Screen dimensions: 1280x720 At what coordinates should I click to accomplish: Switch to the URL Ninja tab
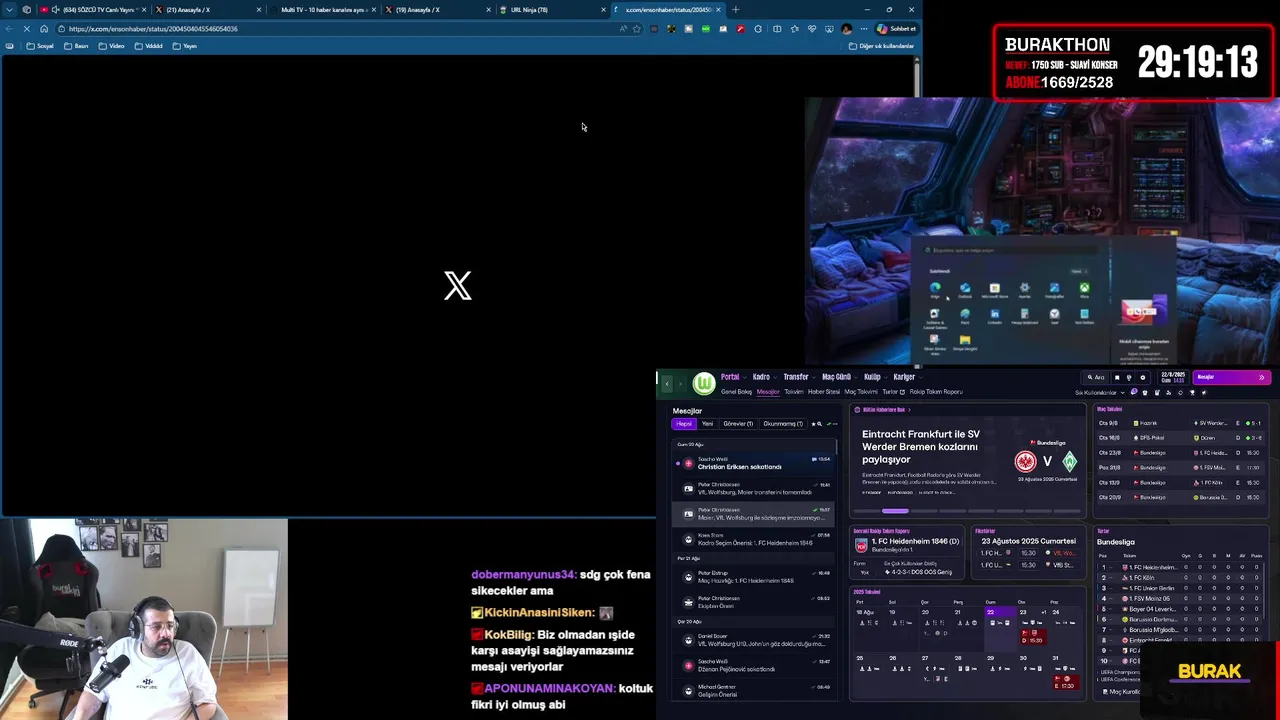point(553,10)
